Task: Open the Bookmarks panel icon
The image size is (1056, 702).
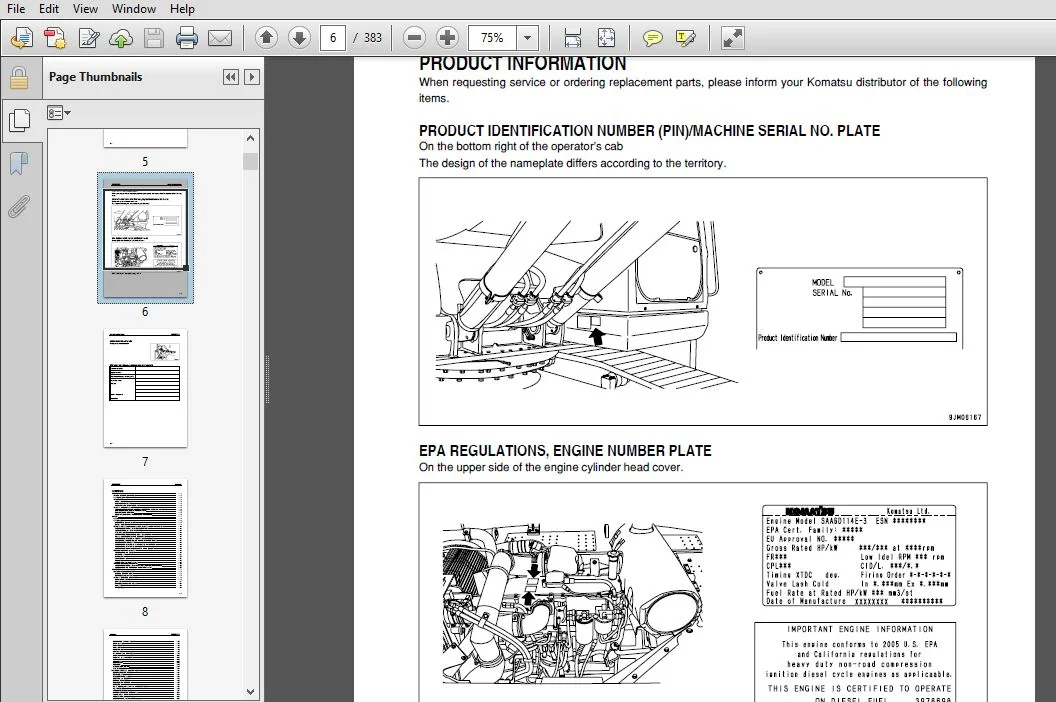Action: 19,163
